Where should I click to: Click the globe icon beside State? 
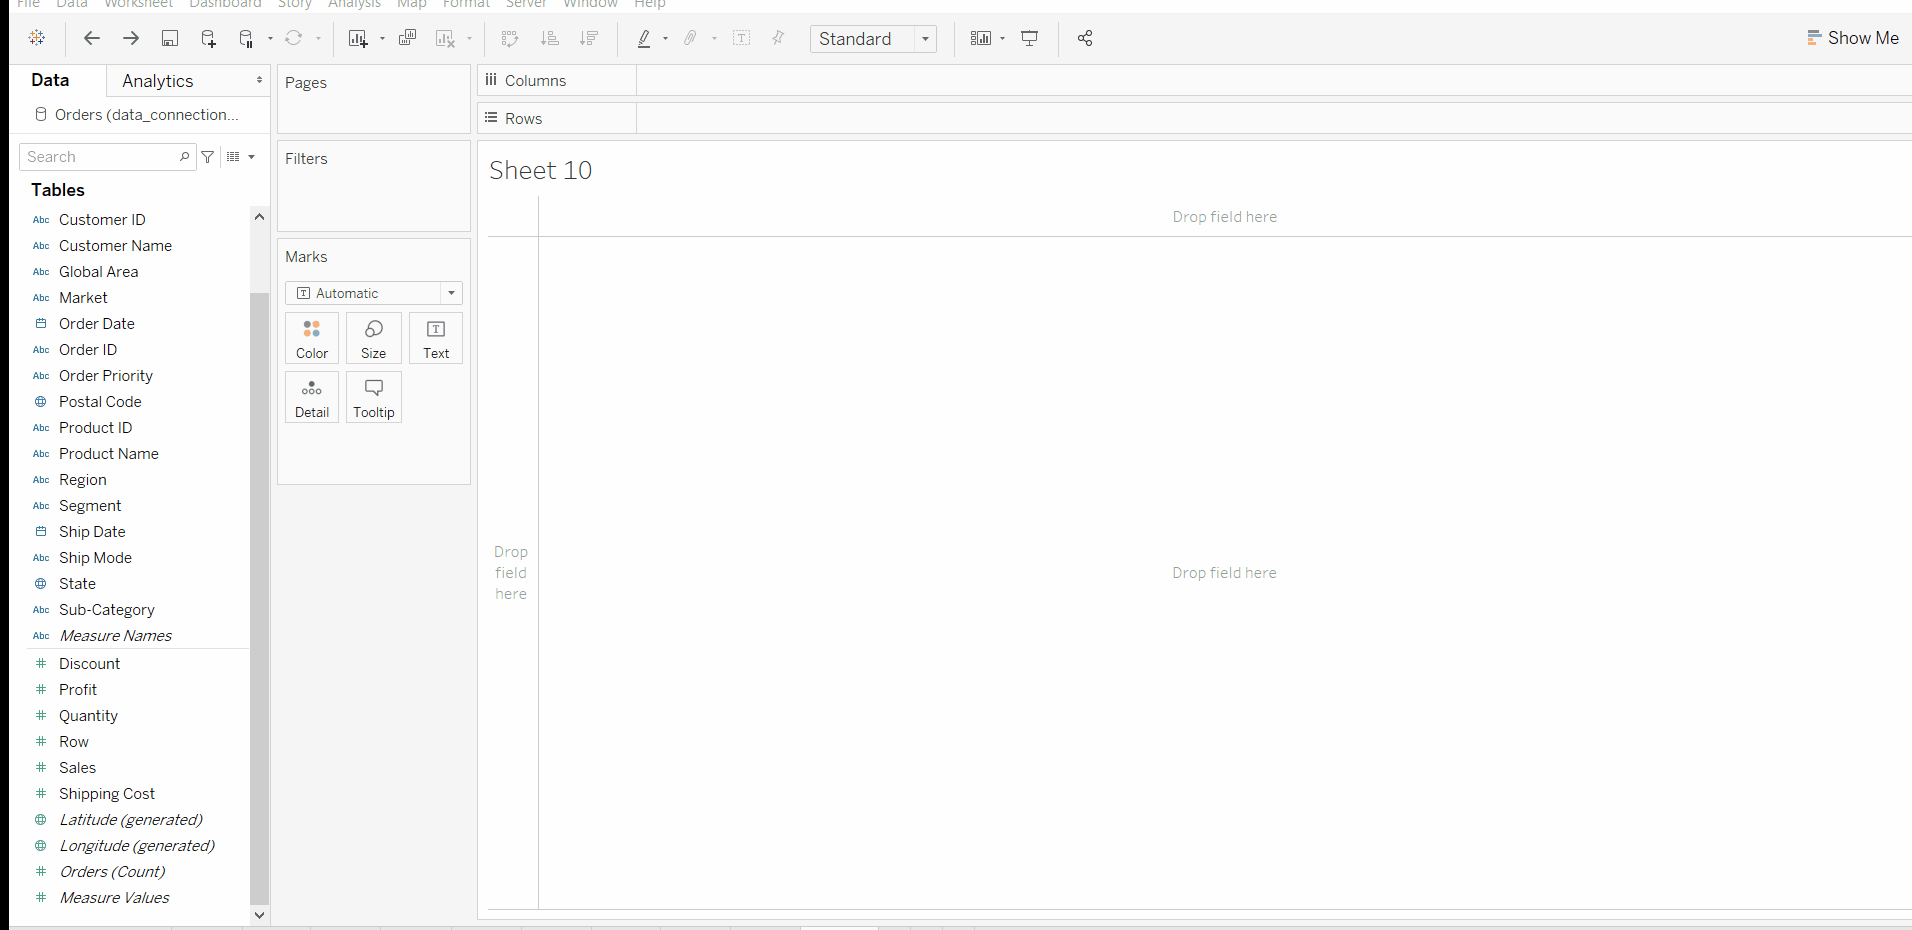click(x=41, y=584)
